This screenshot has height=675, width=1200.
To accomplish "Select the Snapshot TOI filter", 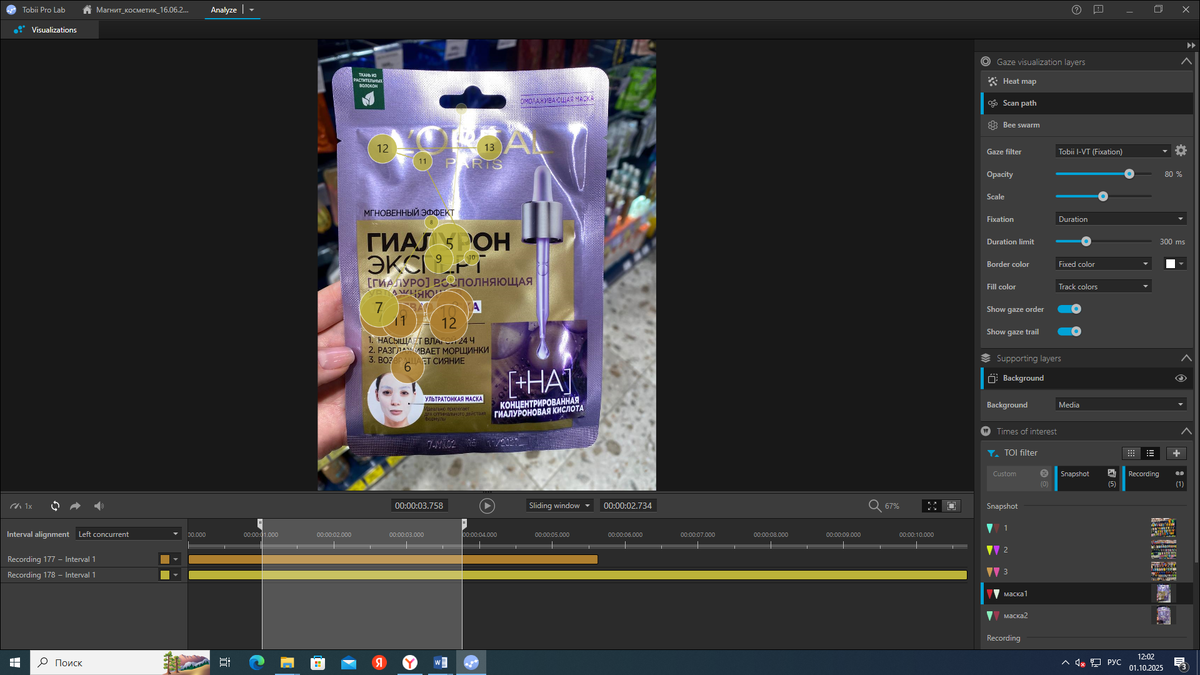I will 1087,478.
